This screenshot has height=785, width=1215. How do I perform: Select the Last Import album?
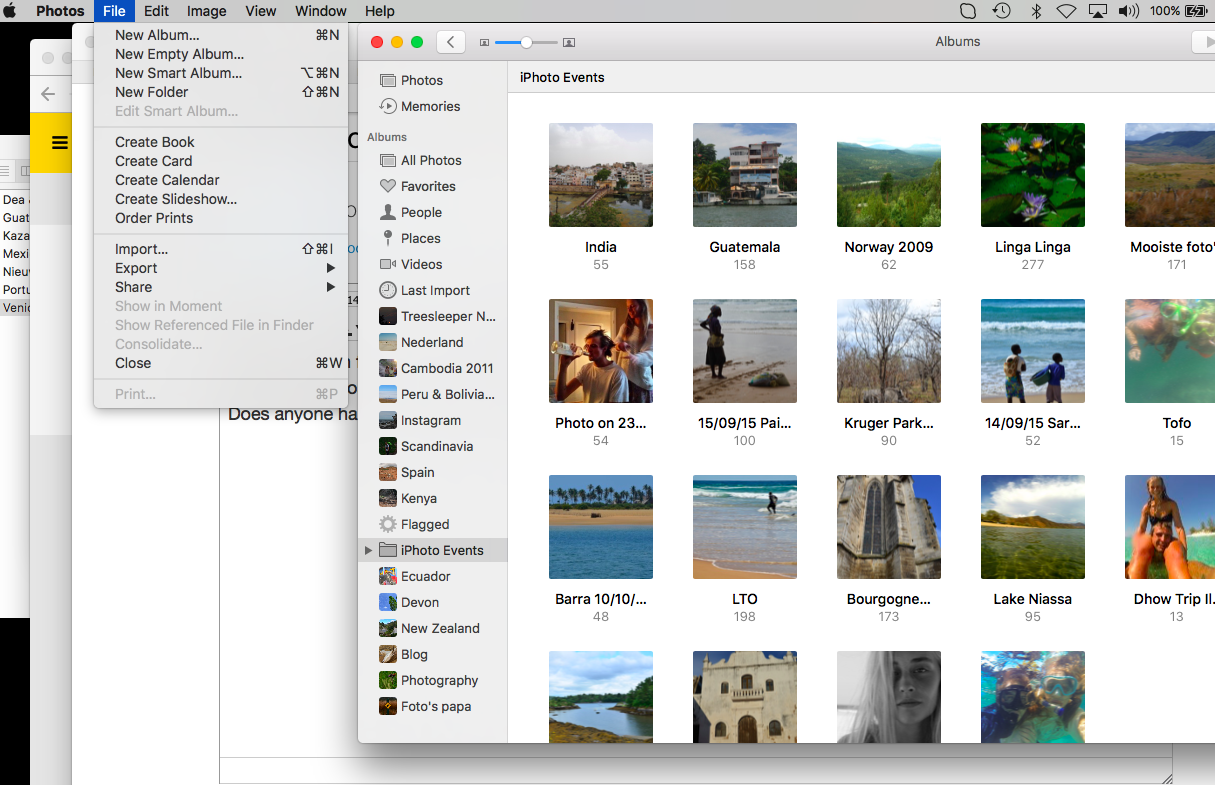click(x=435, y=290)
